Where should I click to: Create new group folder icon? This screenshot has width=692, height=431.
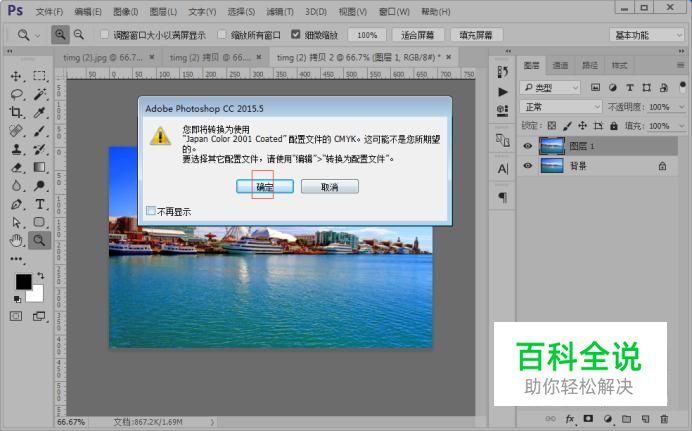tap(626, 419)
